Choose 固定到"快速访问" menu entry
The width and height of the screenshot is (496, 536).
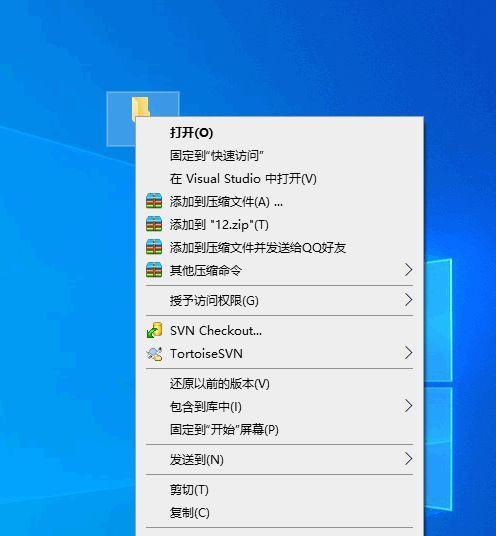[279, 156]
